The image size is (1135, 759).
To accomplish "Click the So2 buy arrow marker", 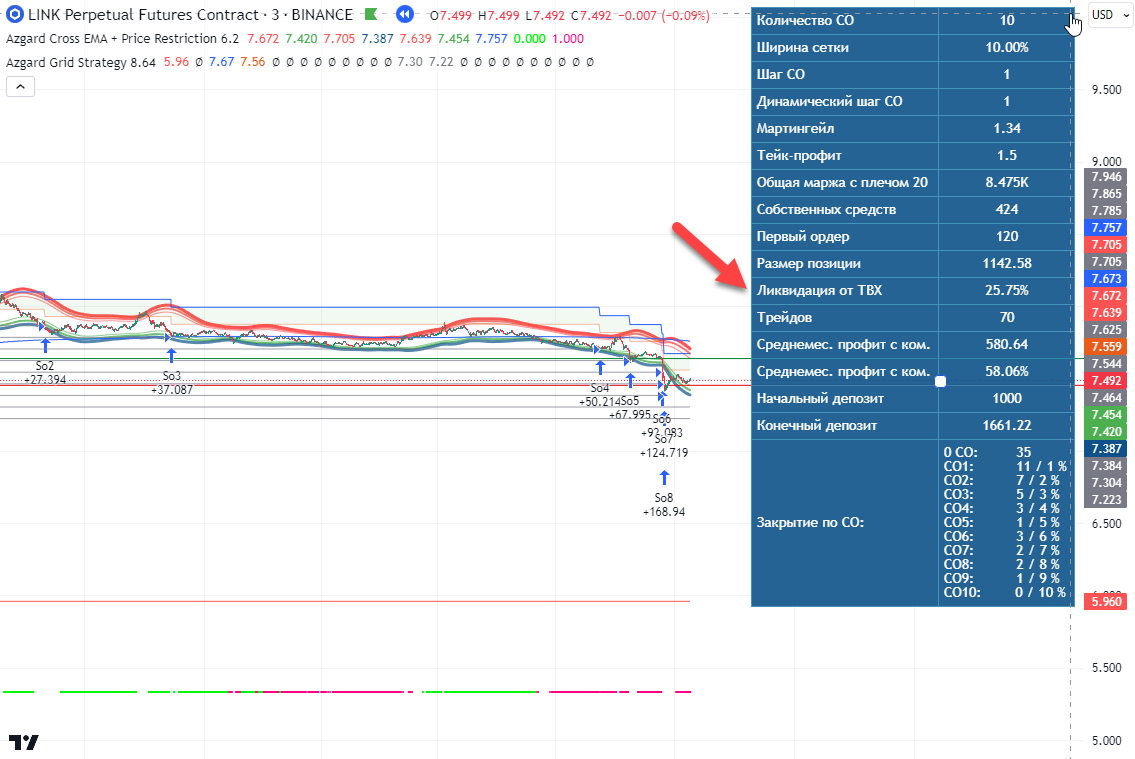I will [46, 344].
